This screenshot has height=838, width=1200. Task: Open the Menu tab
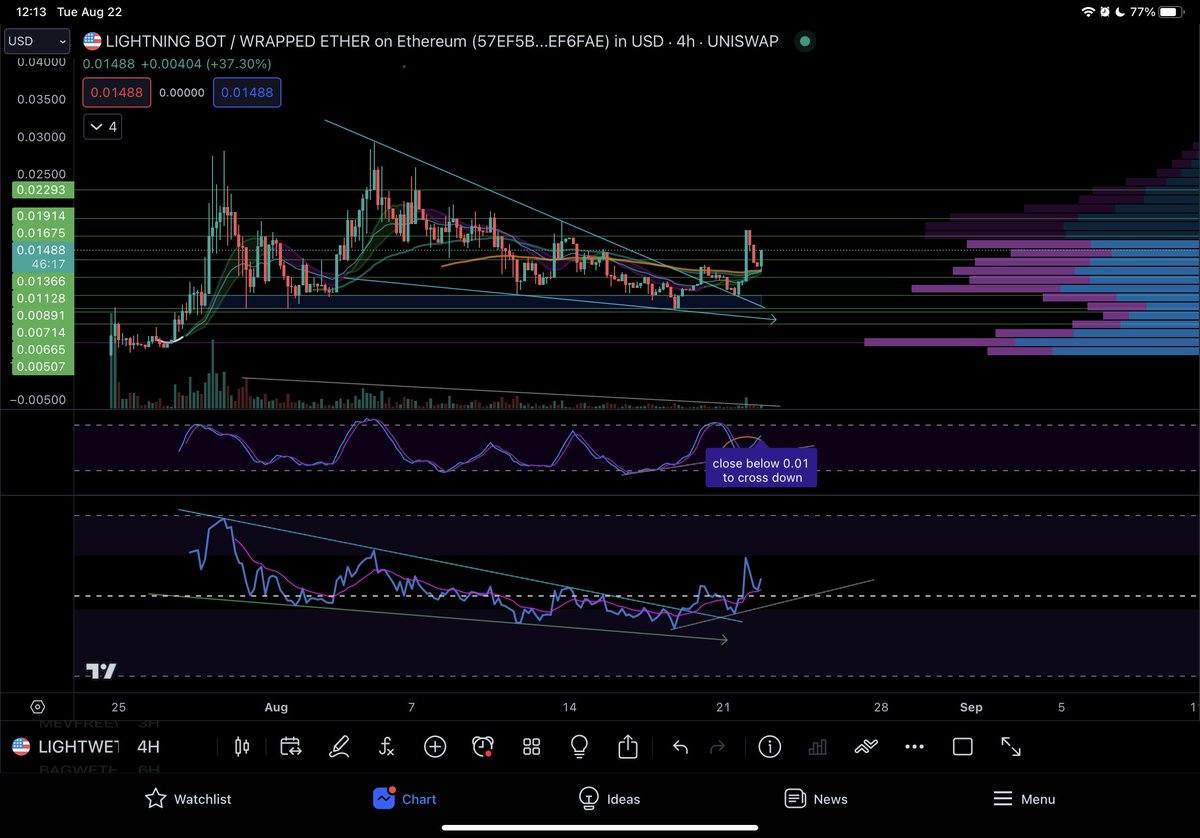(x=1024, y=798)
